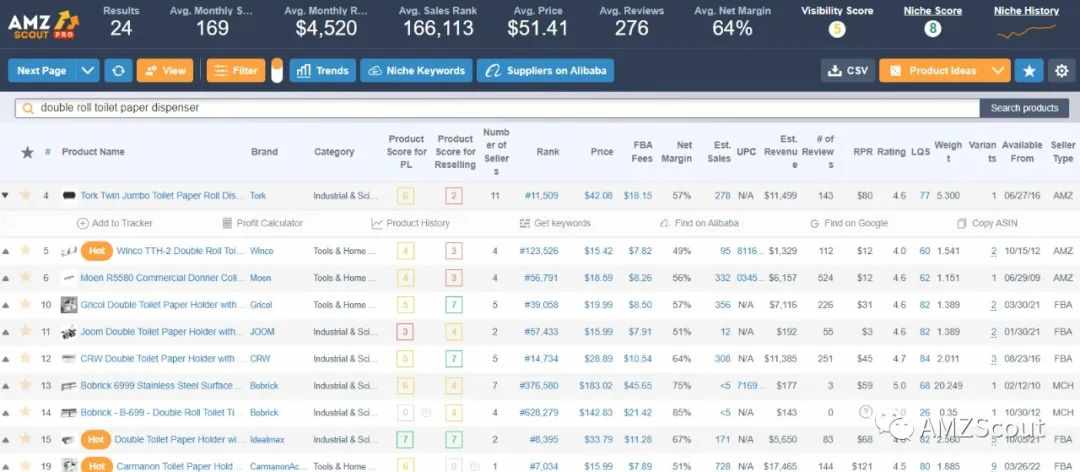This screenshot has height=472, width=1080.
Task: Collapse the expanded Tork Twin Jumbo row
Action: point(6,196)
